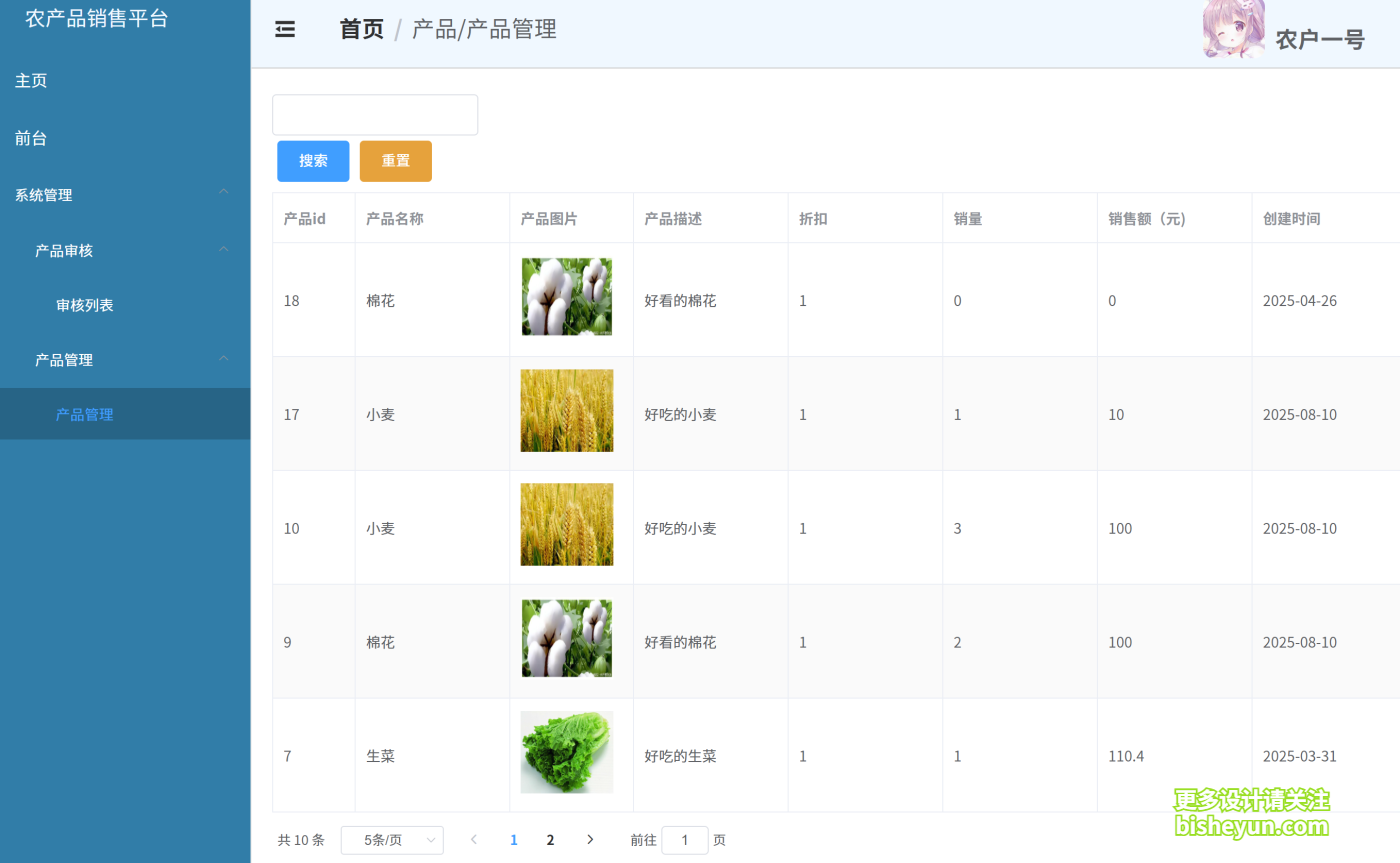Collapse the 产品管理 group chevron
The height and width of the screenshot is (863, 1400).
[223, 356]
